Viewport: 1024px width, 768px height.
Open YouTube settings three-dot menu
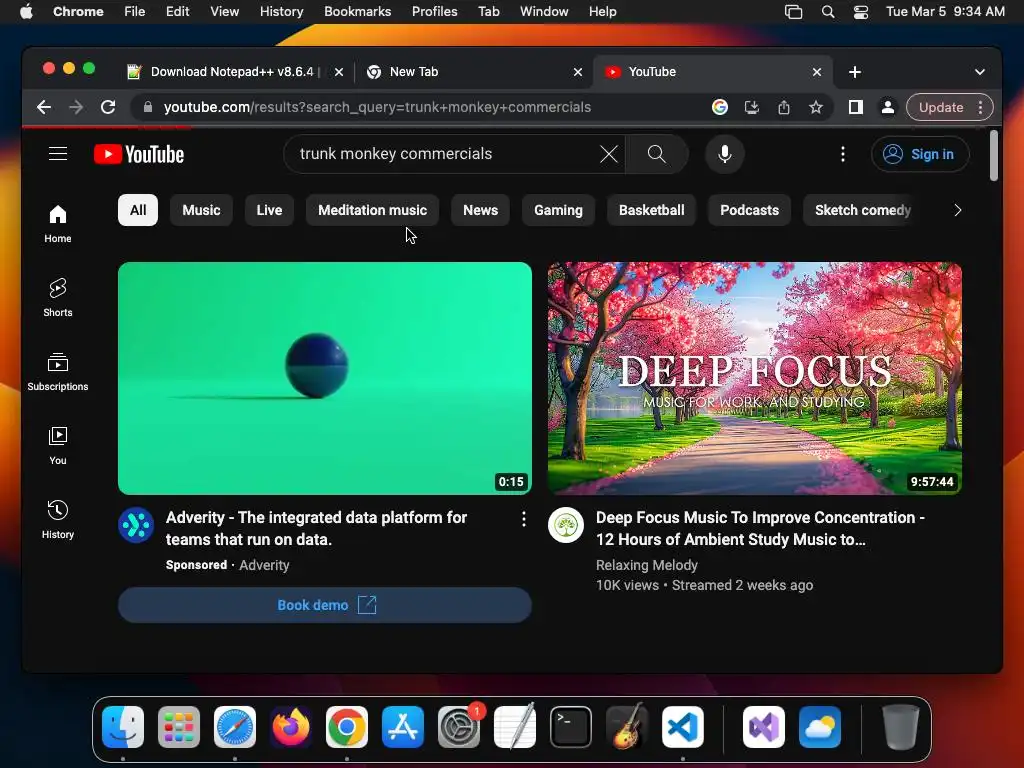pyautogui.click(x=842, y=154)
